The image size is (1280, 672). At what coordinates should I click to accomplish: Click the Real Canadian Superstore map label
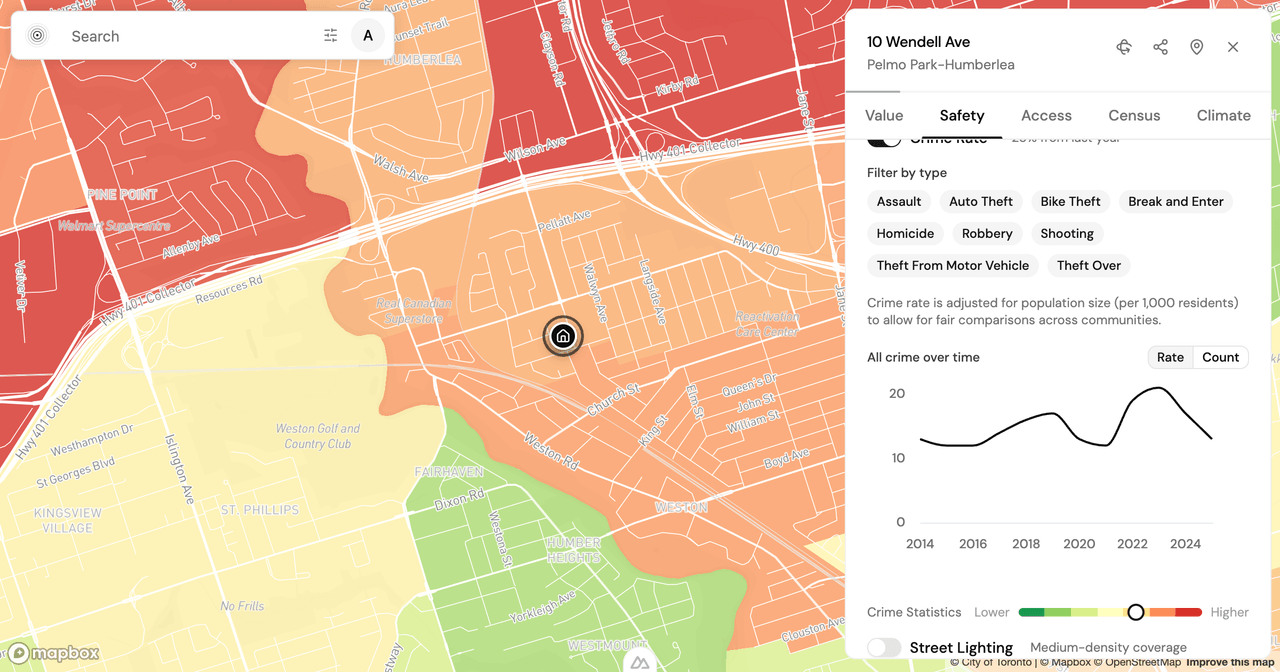pos(414,311)
